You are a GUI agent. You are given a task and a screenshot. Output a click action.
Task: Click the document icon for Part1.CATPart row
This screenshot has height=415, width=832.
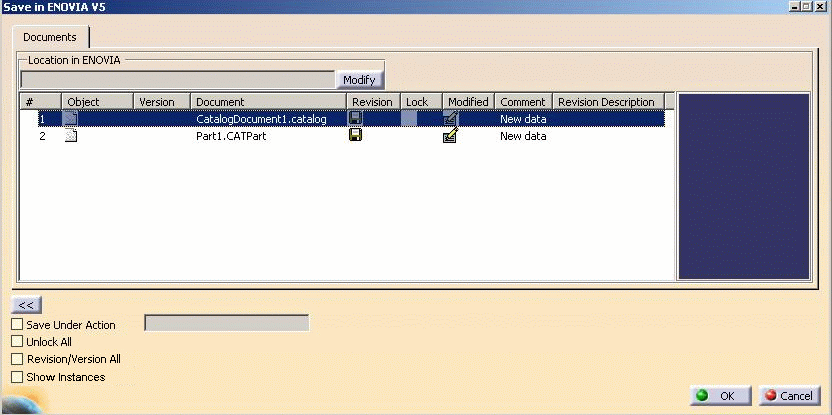(x=71, y=136)
